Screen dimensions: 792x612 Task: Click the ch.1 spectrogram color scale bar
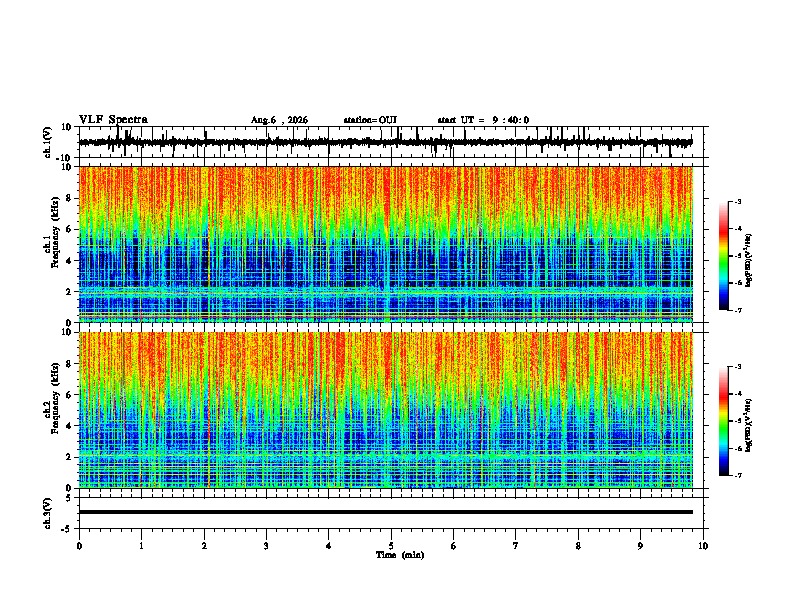coord(723,256)
